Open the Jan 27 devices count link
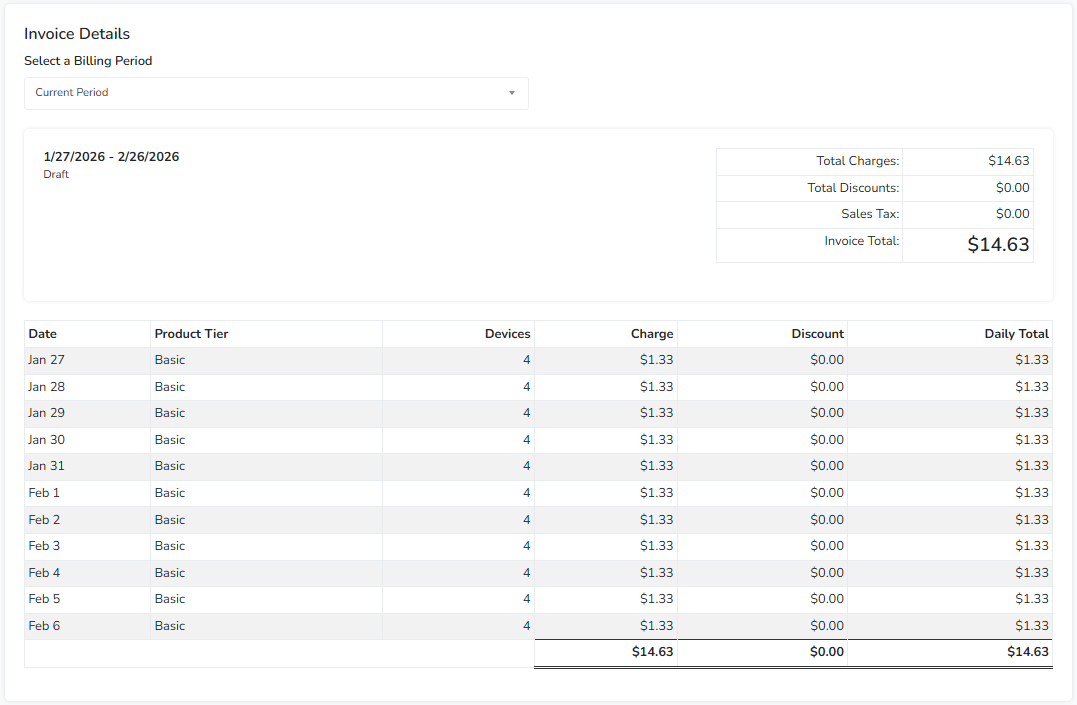Image resolution: width=1077 pixels, height=705 pixels. (x=526, y=360)
